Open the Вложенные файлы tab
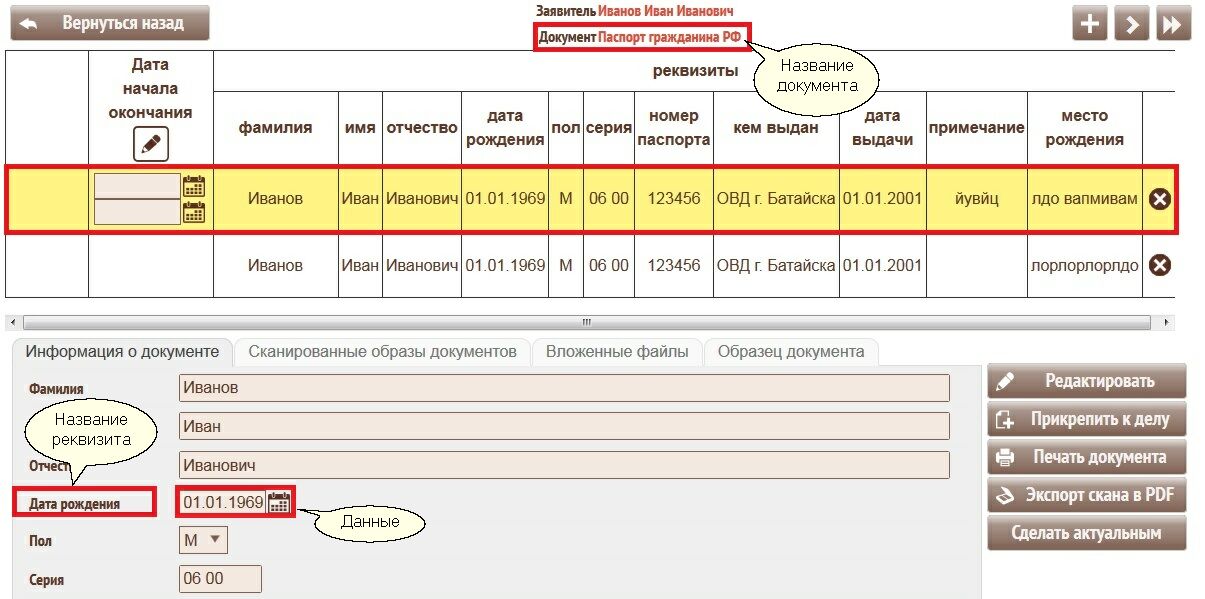1205x599 pixels. coord(617,352)
